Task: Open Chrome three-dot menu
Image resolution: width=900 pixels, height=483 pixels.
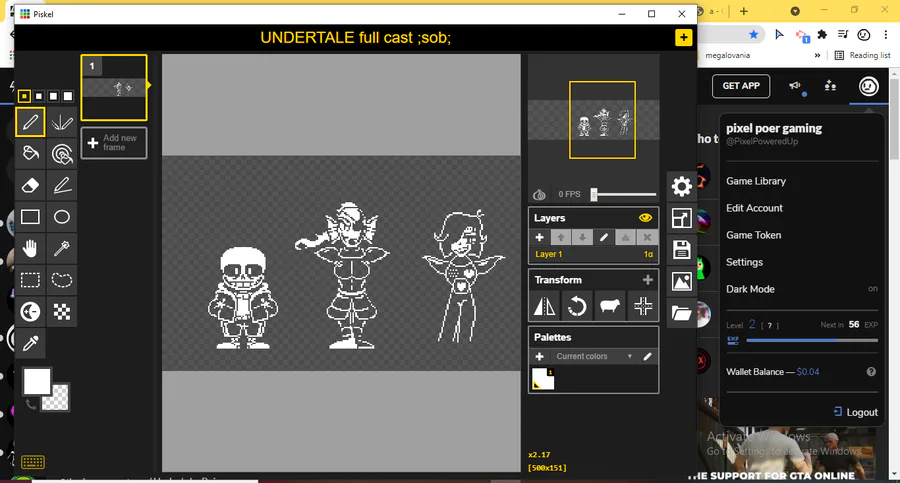Action: [x=886, y=34]
